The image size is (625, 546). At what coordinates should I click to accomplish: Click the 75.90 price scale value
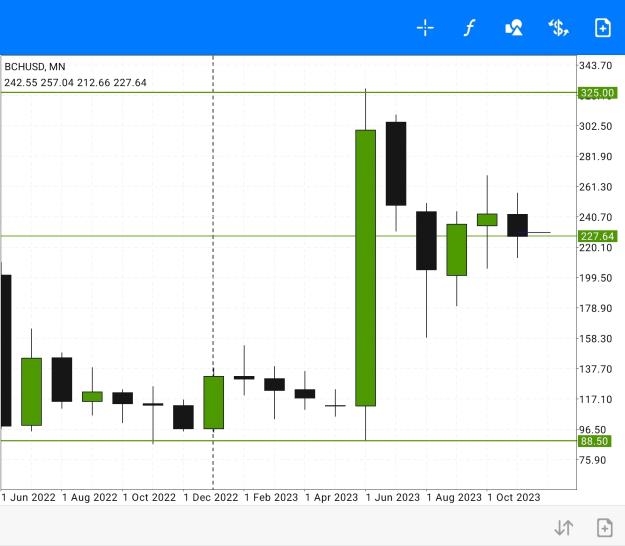pos(592,460)
